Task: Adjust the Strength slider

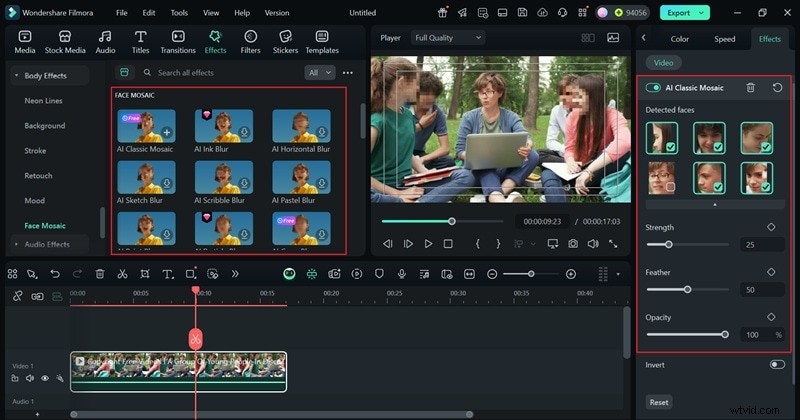Action: pyautogui.click(x=688, y=244)
